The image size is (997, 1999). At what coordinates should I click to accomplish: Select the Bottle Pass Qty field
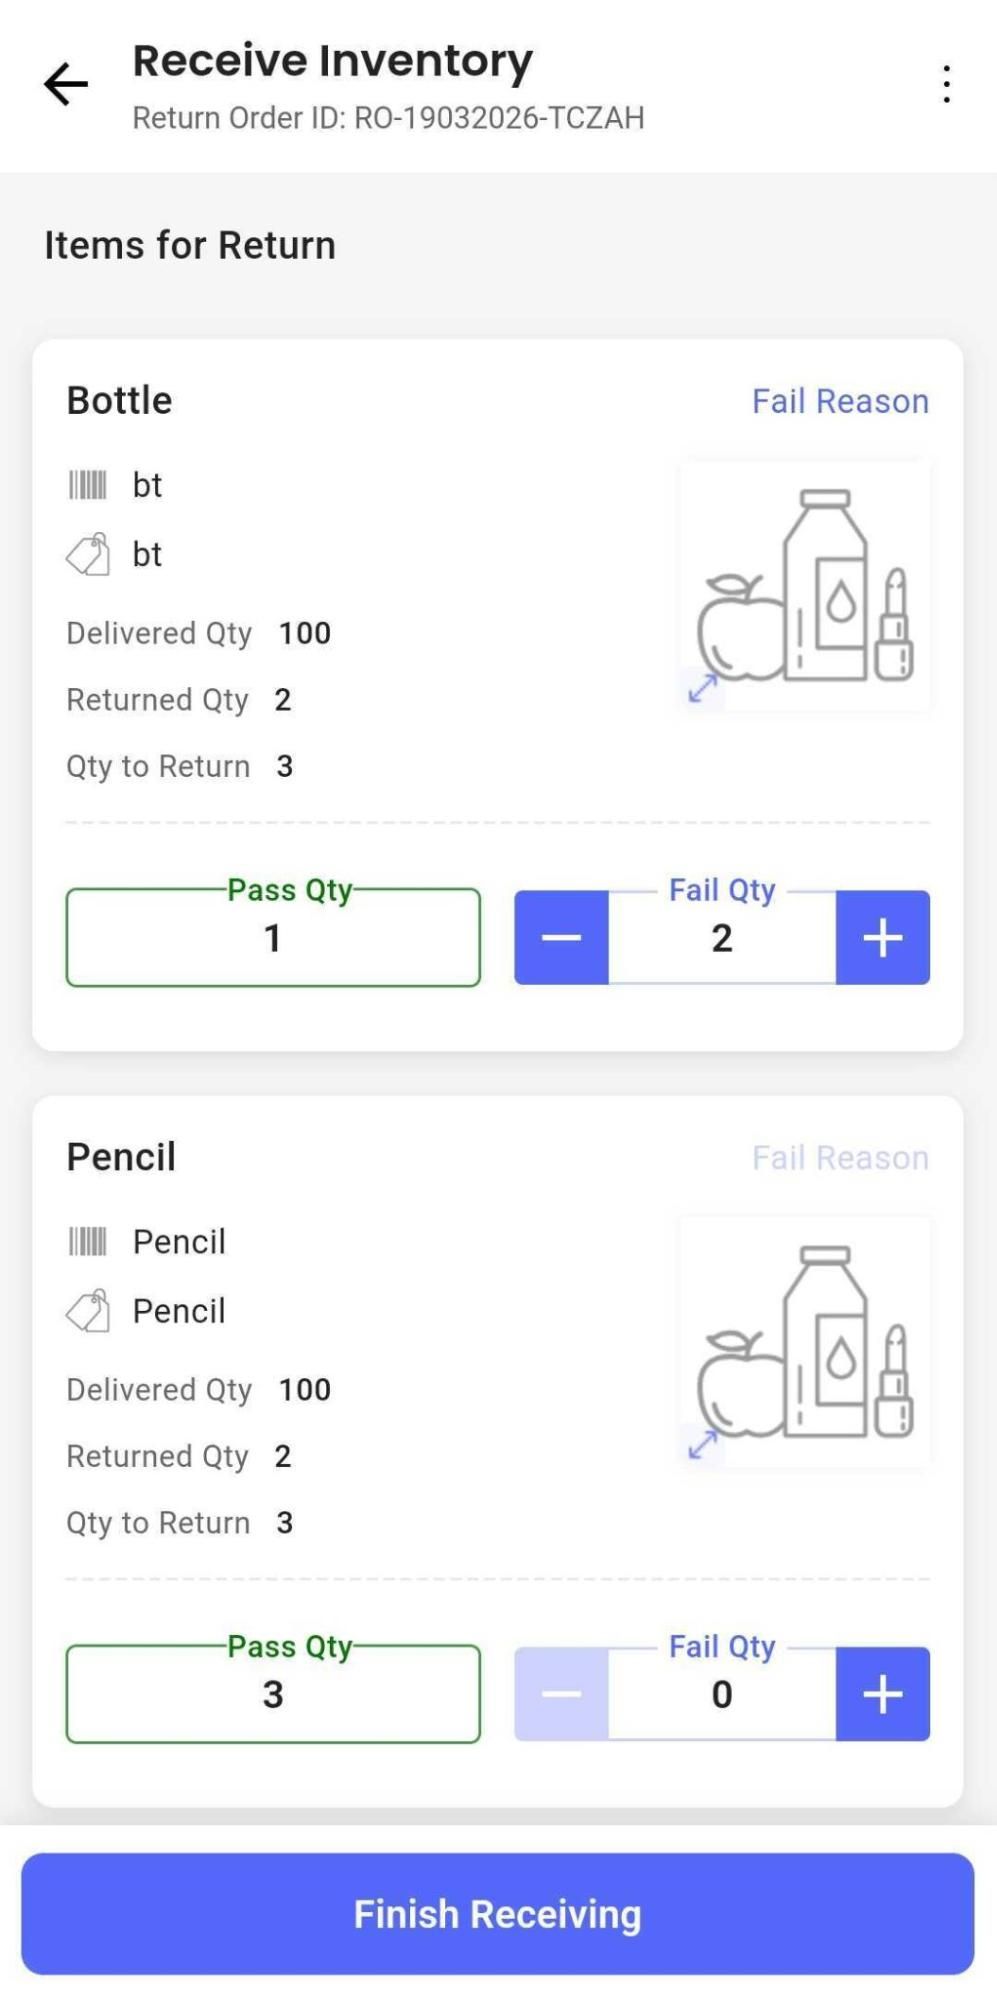pyautogui.click(x=273, y=938)
